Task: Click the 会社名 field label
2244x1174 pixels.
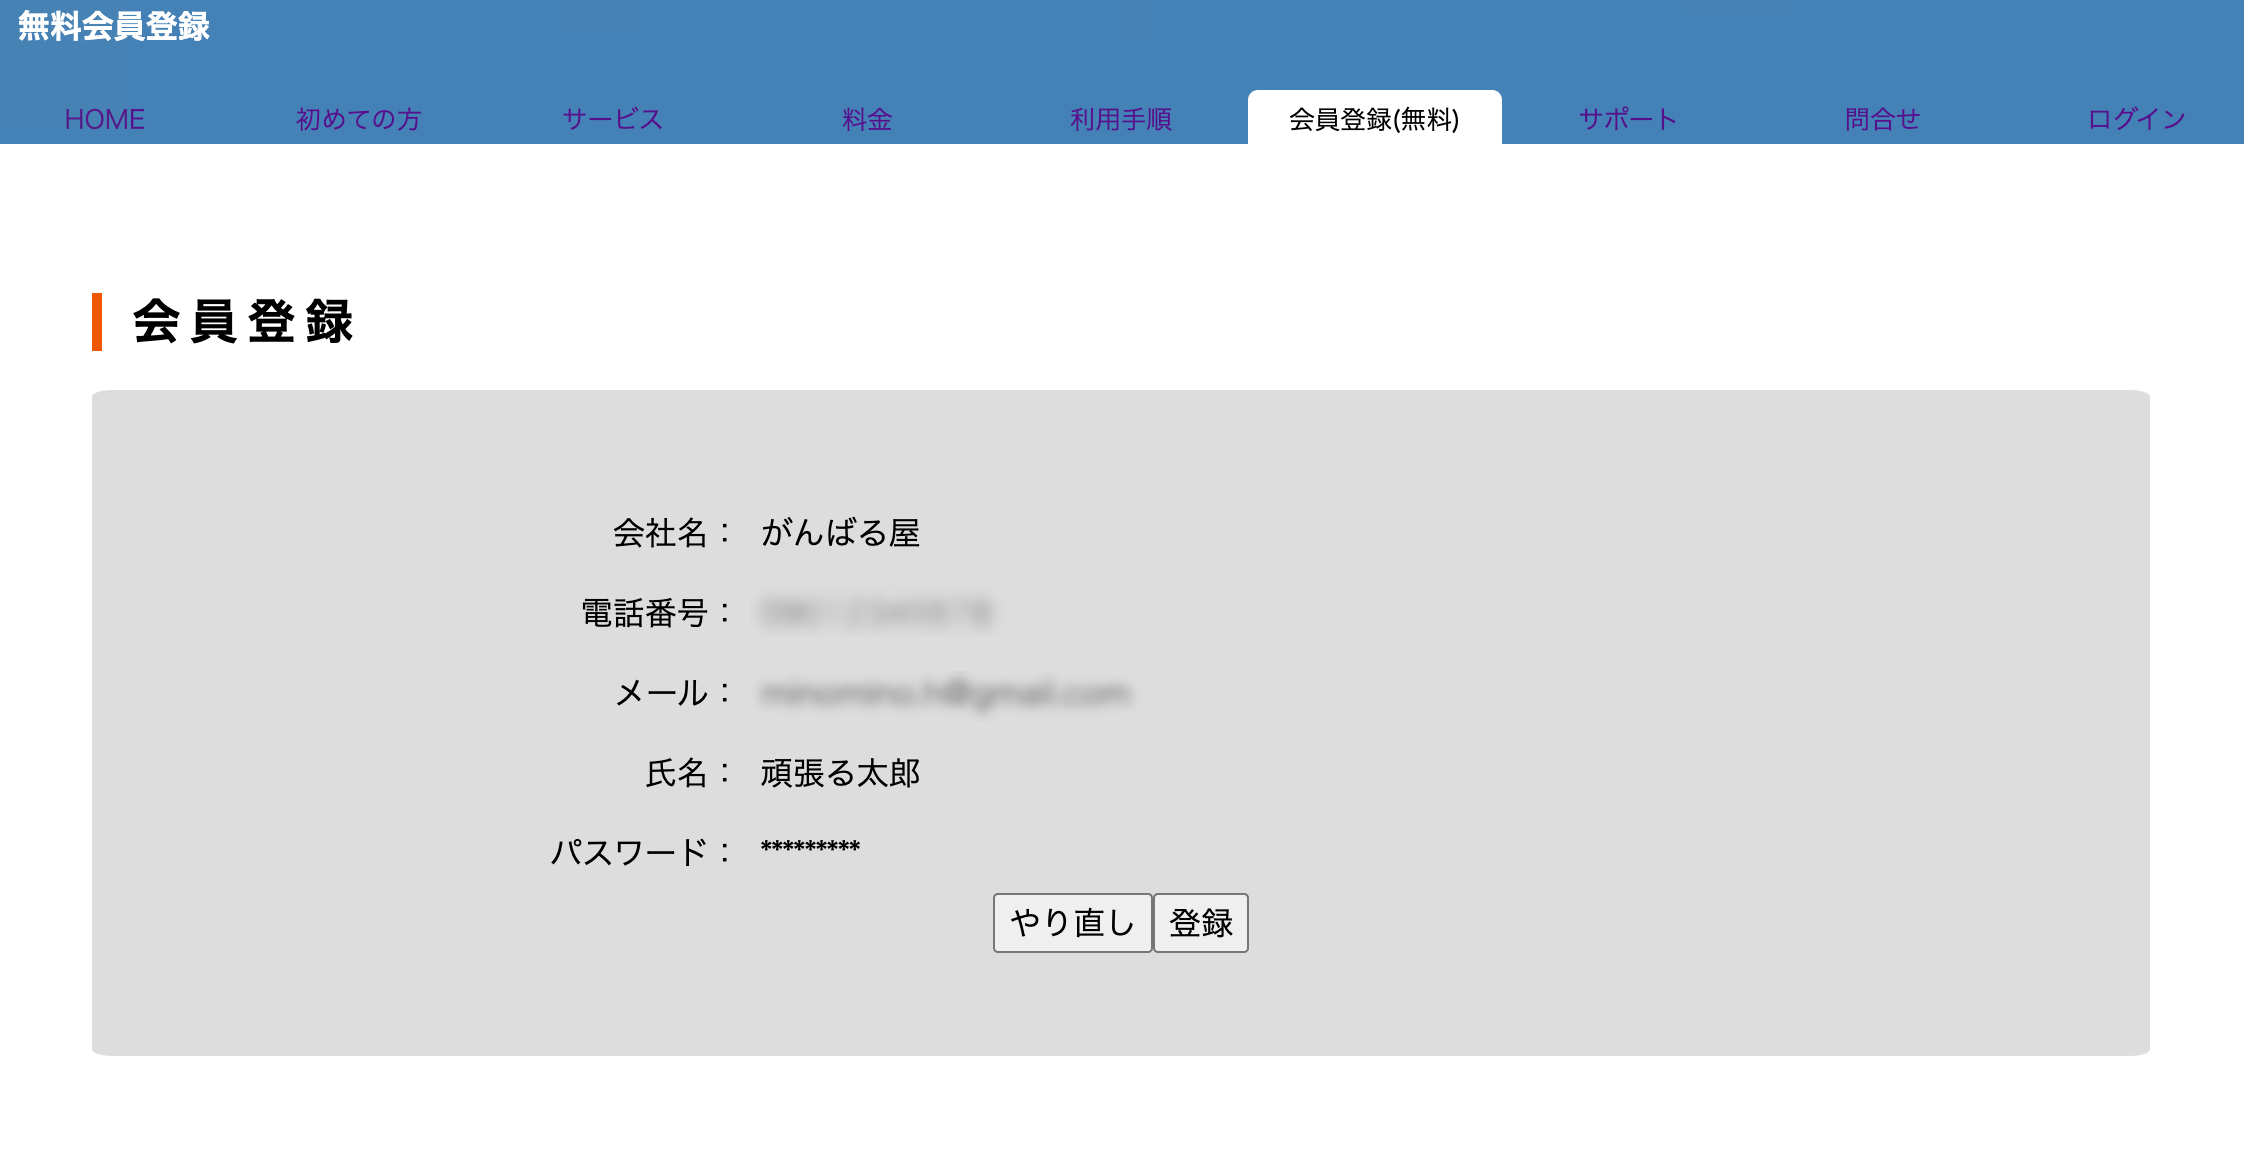Action: tap(660, 533)
